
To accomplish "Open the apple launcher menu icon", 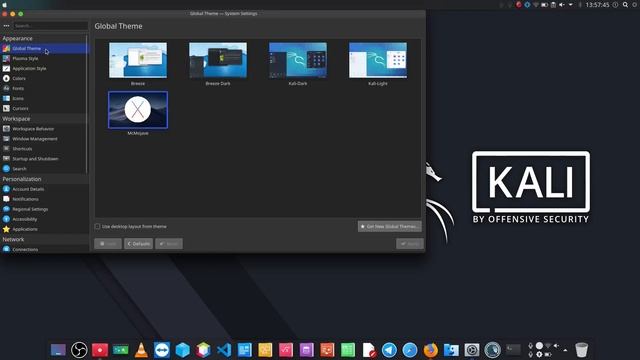I will [x=4, y=4].
